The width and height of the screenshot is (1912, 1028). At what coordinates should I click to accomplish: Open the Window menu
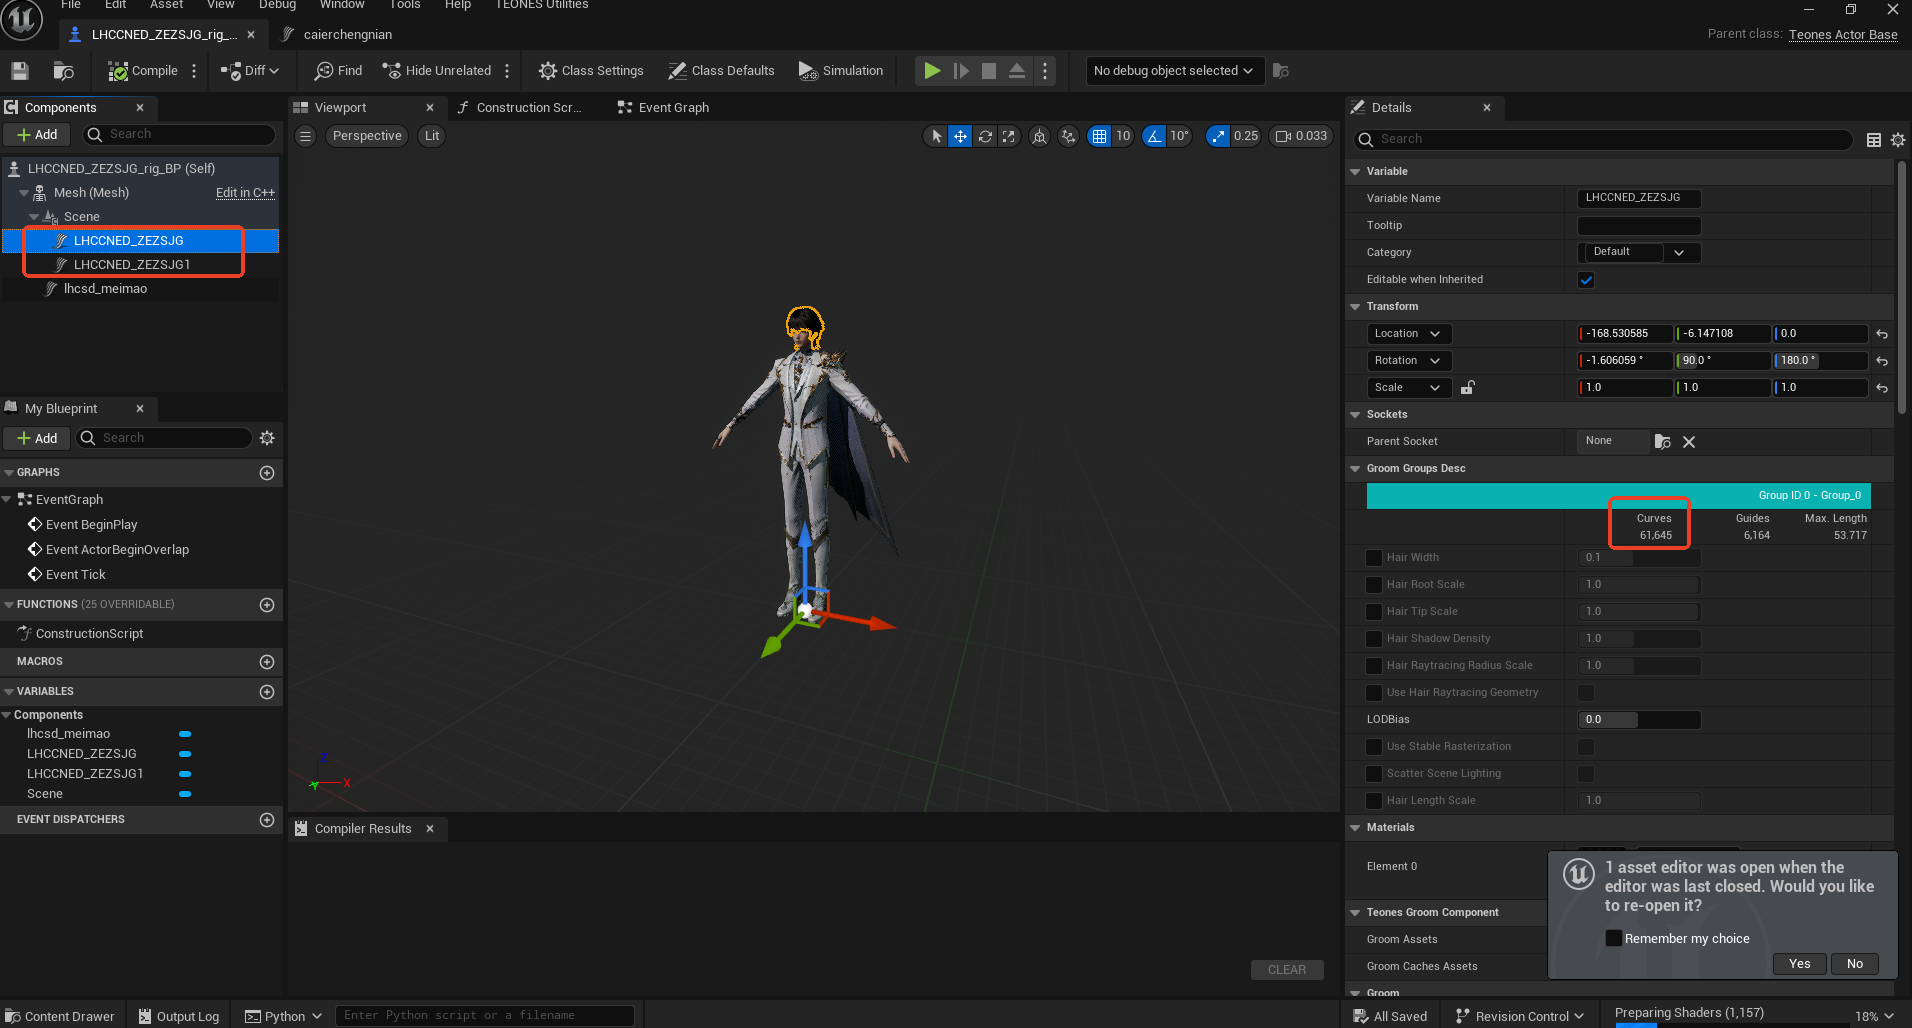pyautogui.click(x=342, y=5)
